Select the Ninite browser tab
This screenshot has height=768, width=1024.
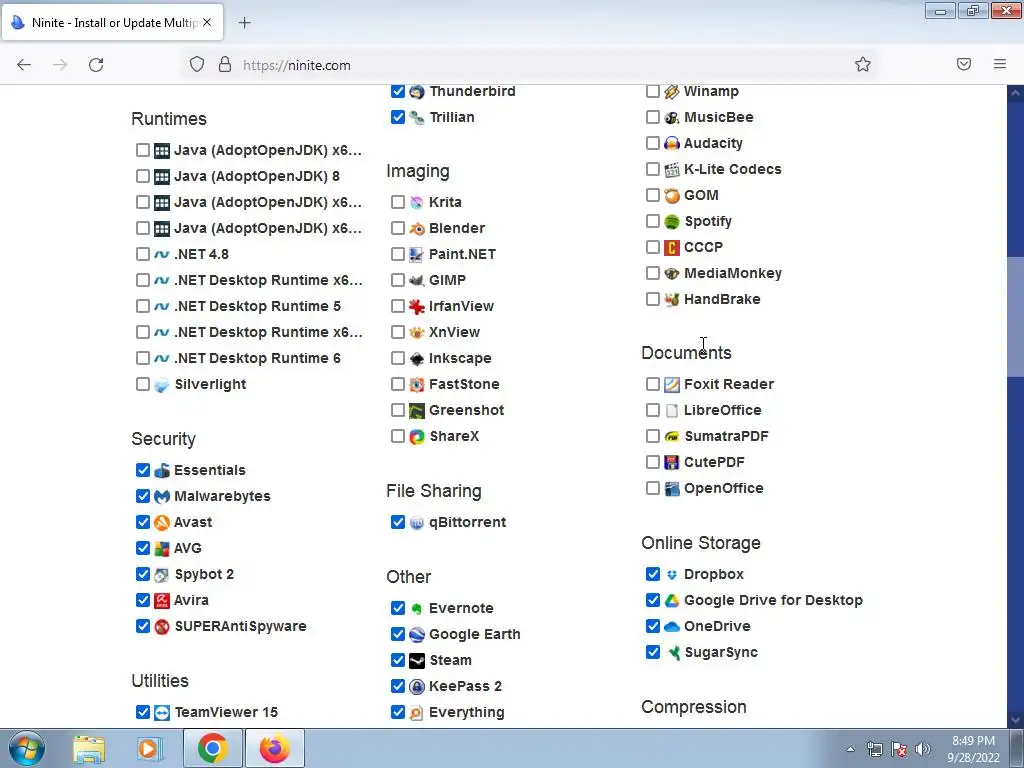point(112,22)
